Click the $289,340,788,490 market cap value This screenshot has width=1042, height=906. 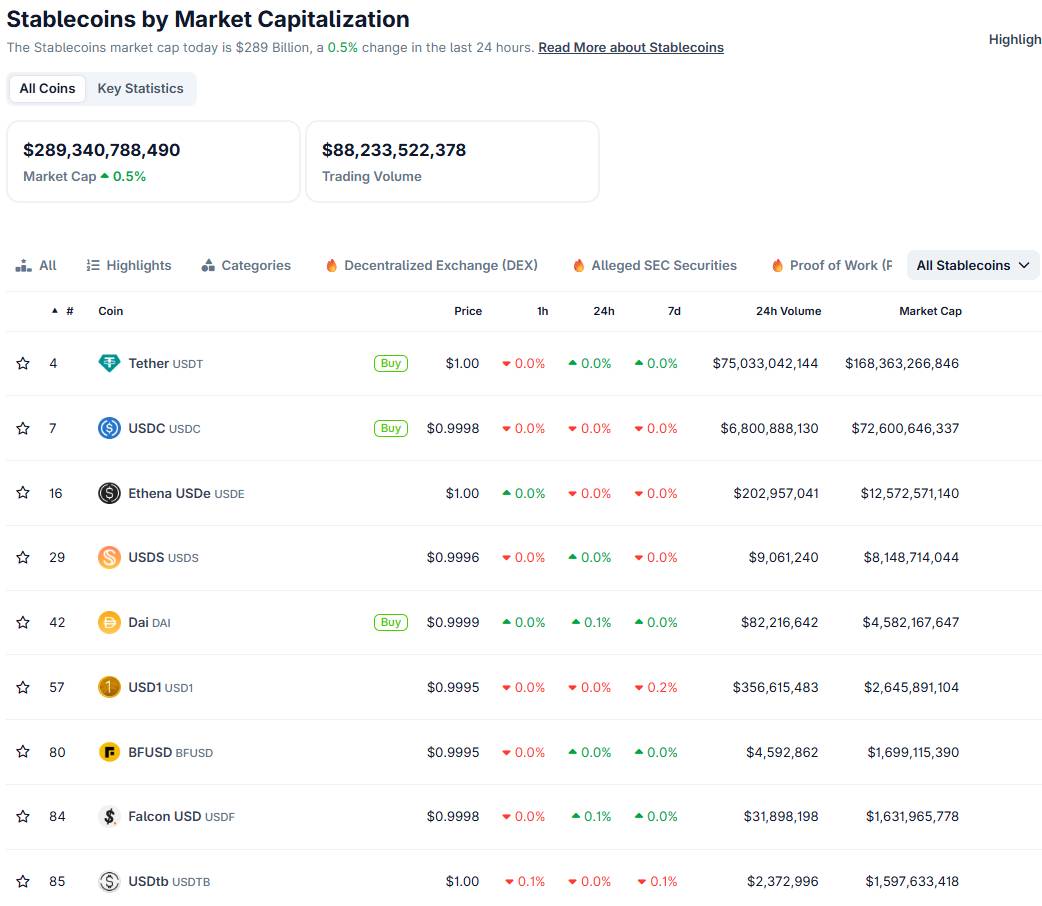(102, 150)
